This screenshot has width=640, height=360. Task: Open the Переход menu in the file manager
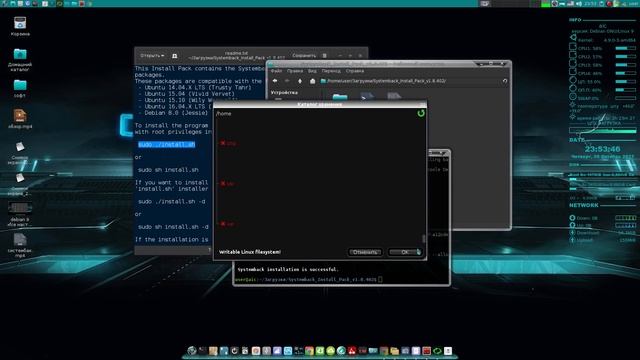coord(331,71)
